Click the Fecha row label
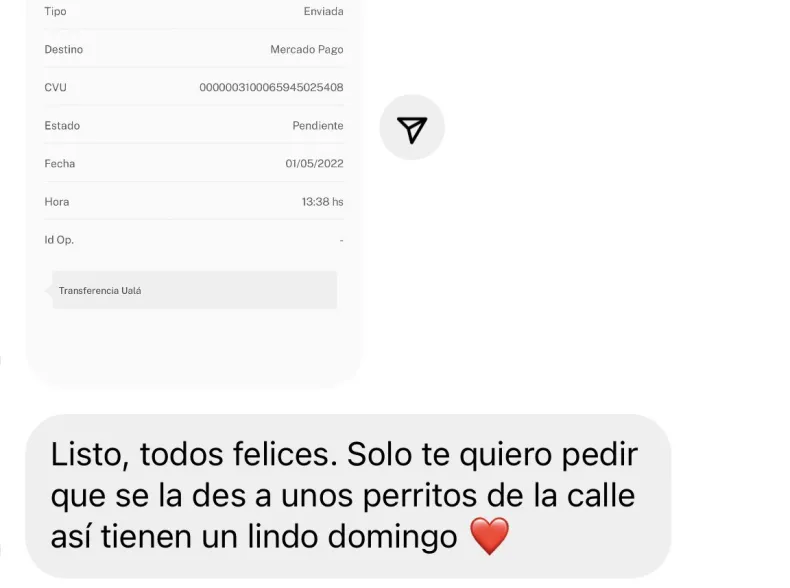The height and width of the screenshot is (588, 790). [60, 164]
